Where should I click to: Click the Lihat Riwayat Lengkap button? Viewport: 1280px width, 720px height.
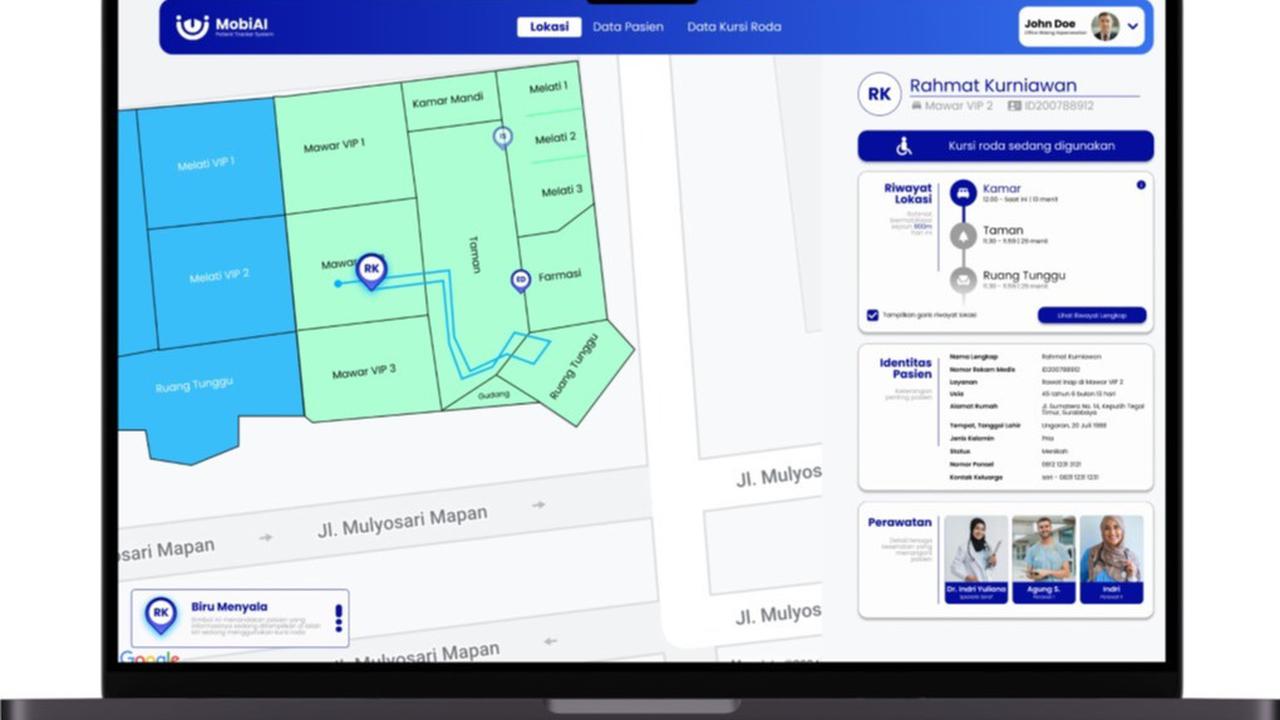(1092, 315)
